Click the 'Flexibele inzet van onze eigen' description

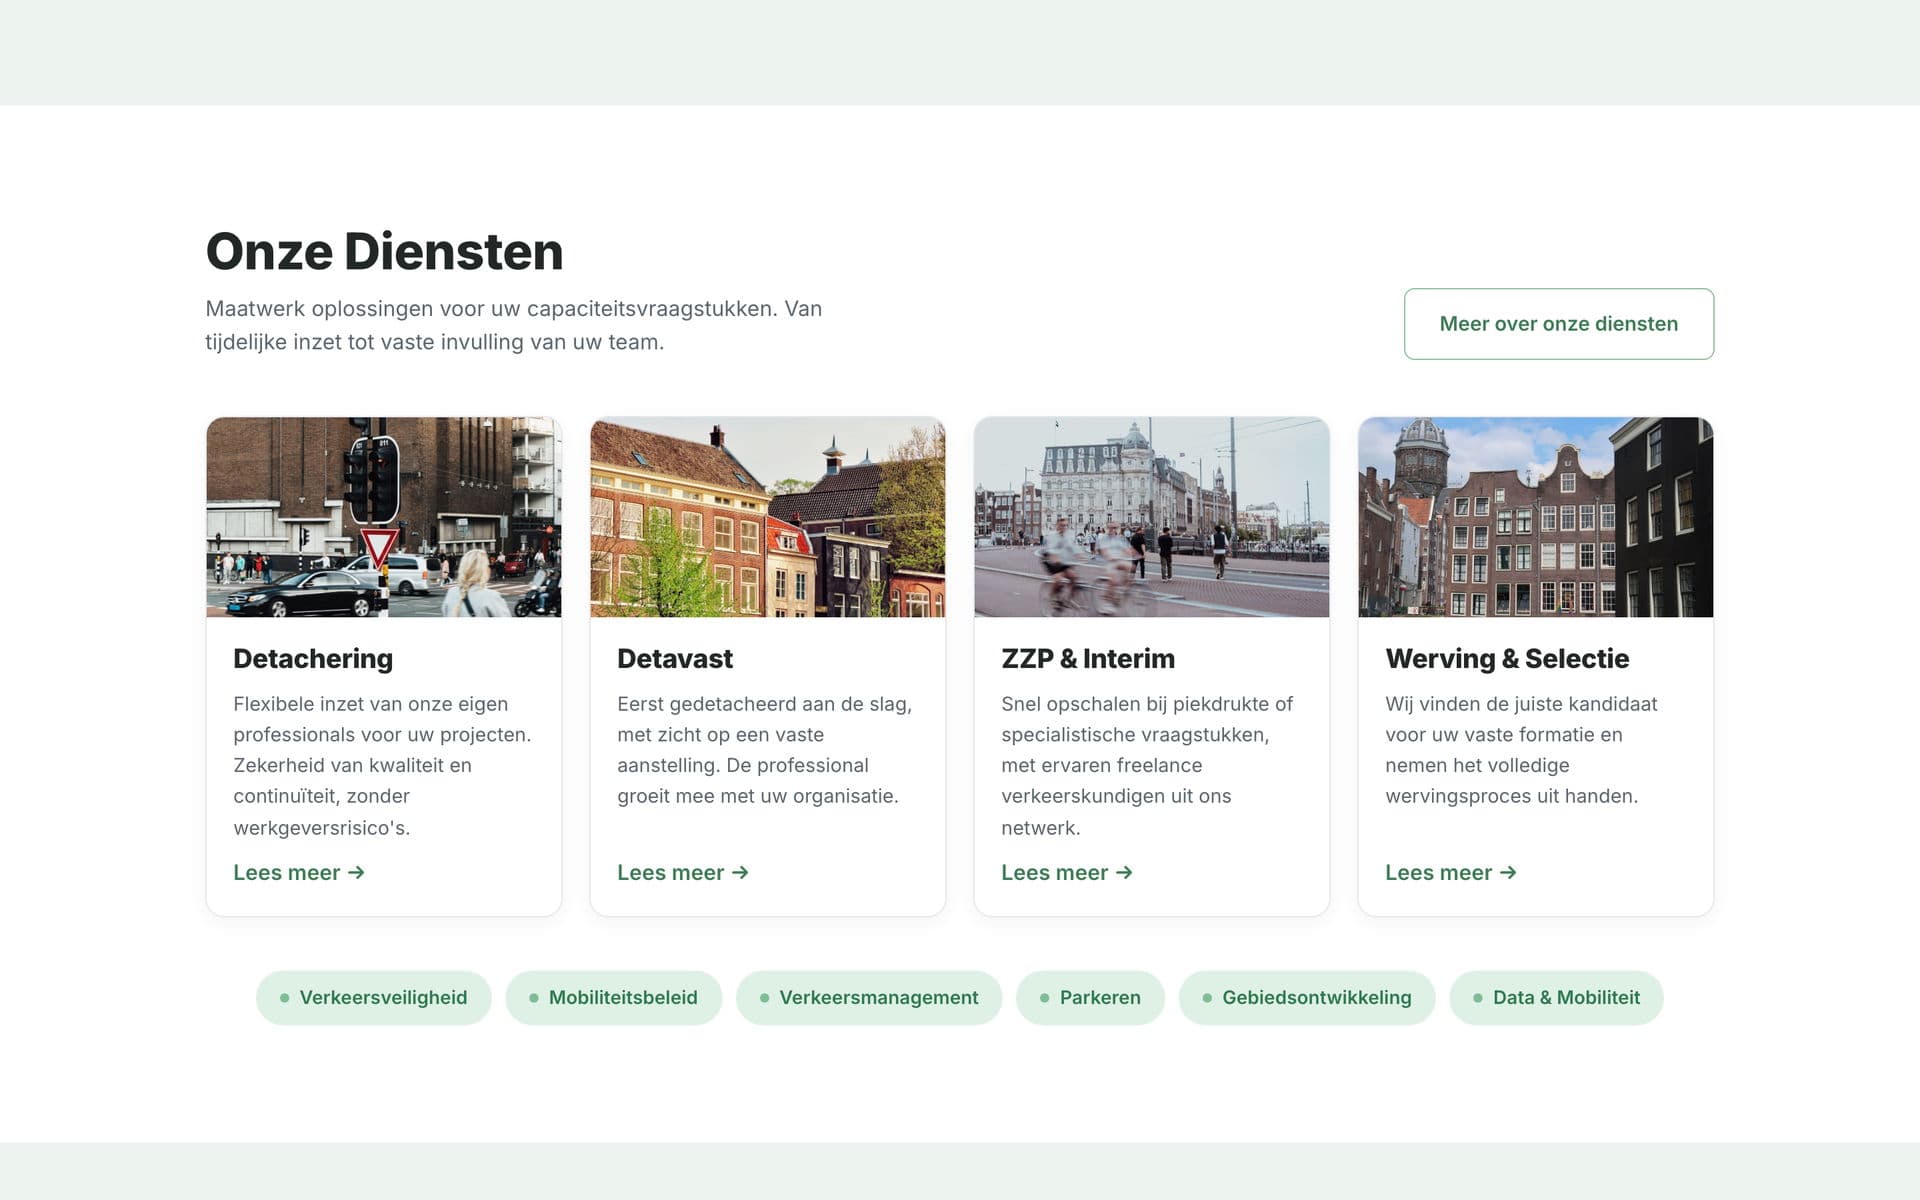(x=382, y=765)
